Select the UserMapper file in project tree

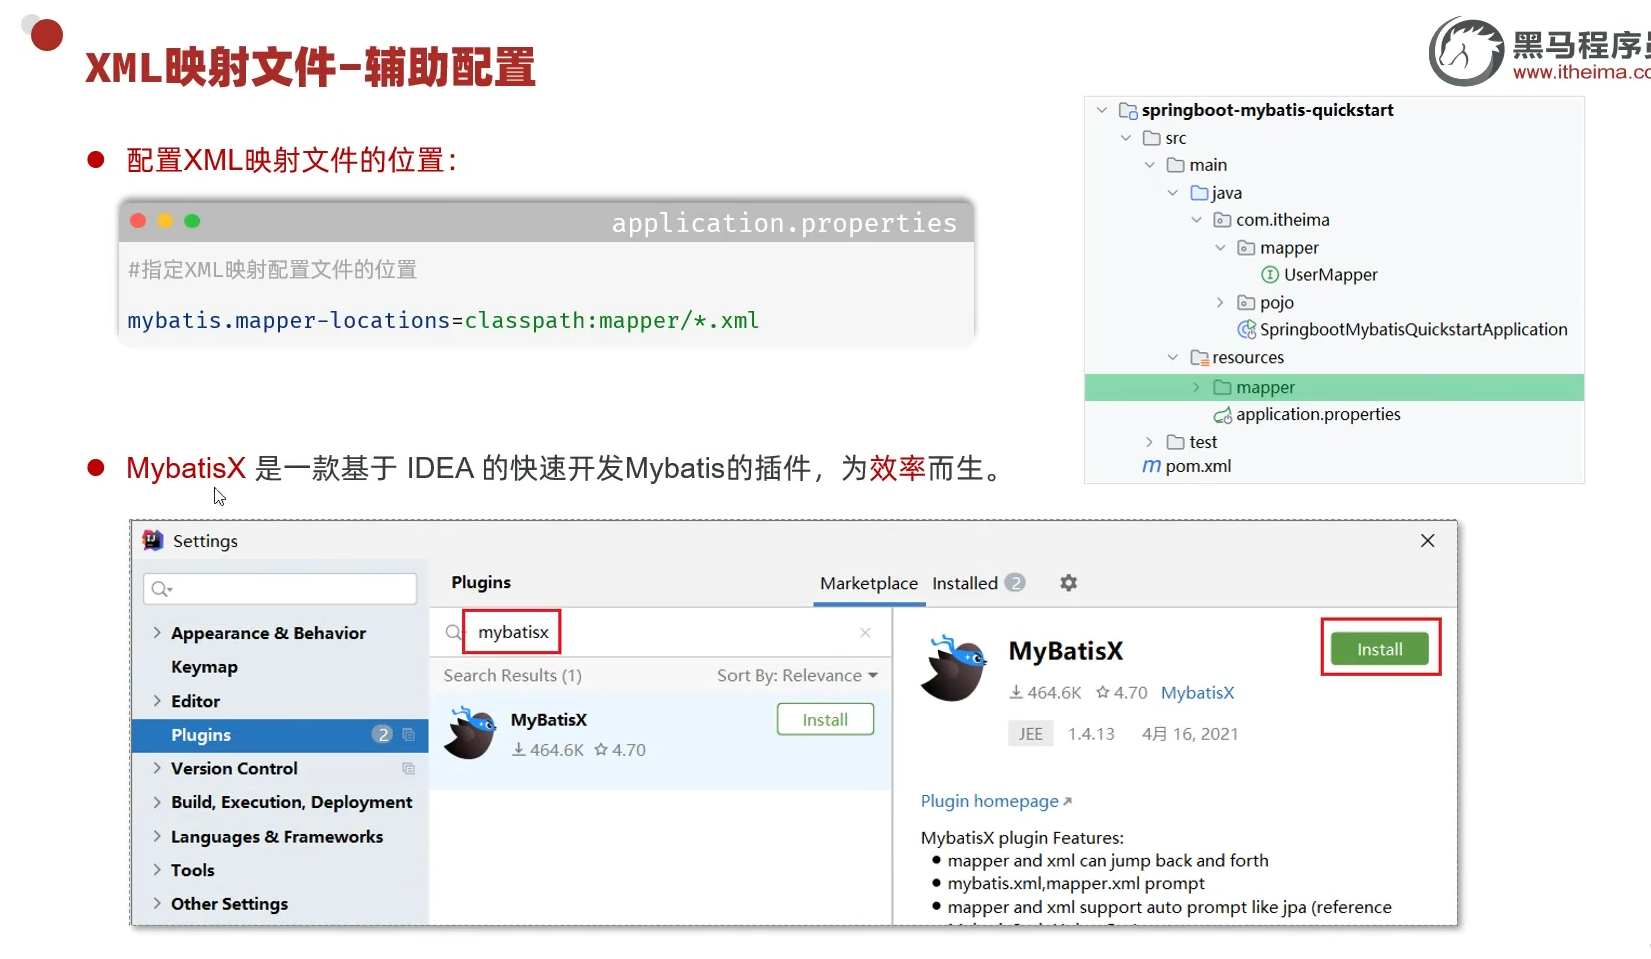(1330, 275)
